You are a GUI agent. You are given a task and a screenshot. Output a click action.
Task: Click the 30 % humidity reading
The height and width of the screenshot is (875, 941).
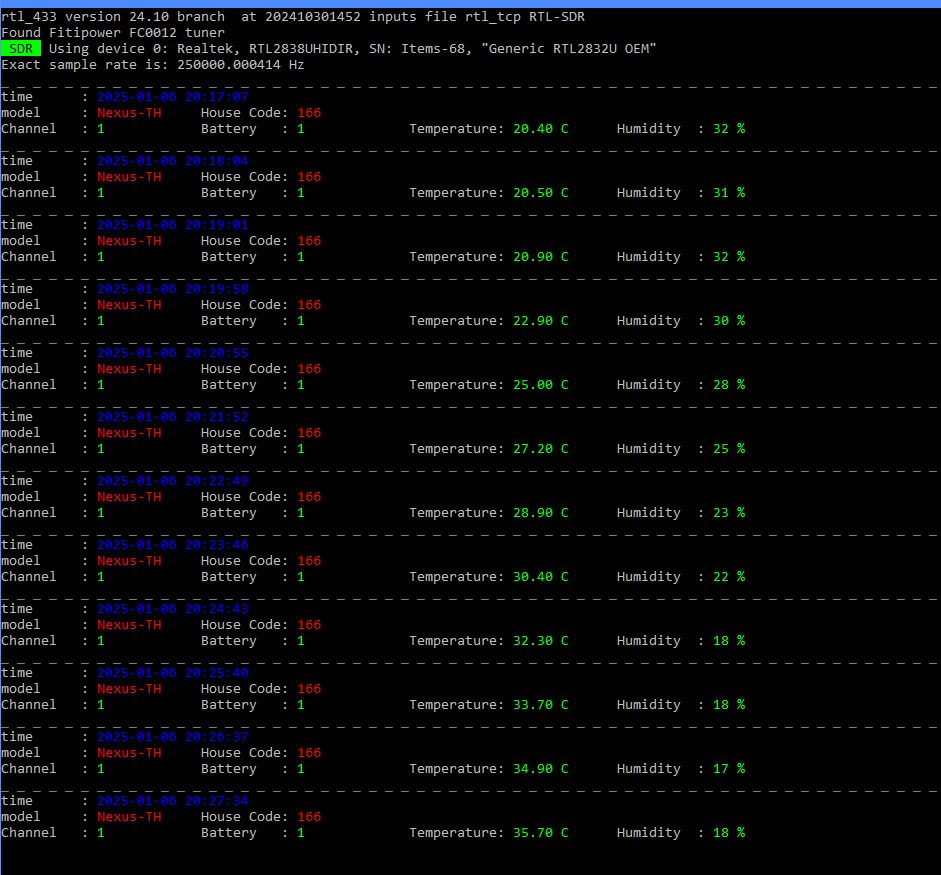point(728,321)
